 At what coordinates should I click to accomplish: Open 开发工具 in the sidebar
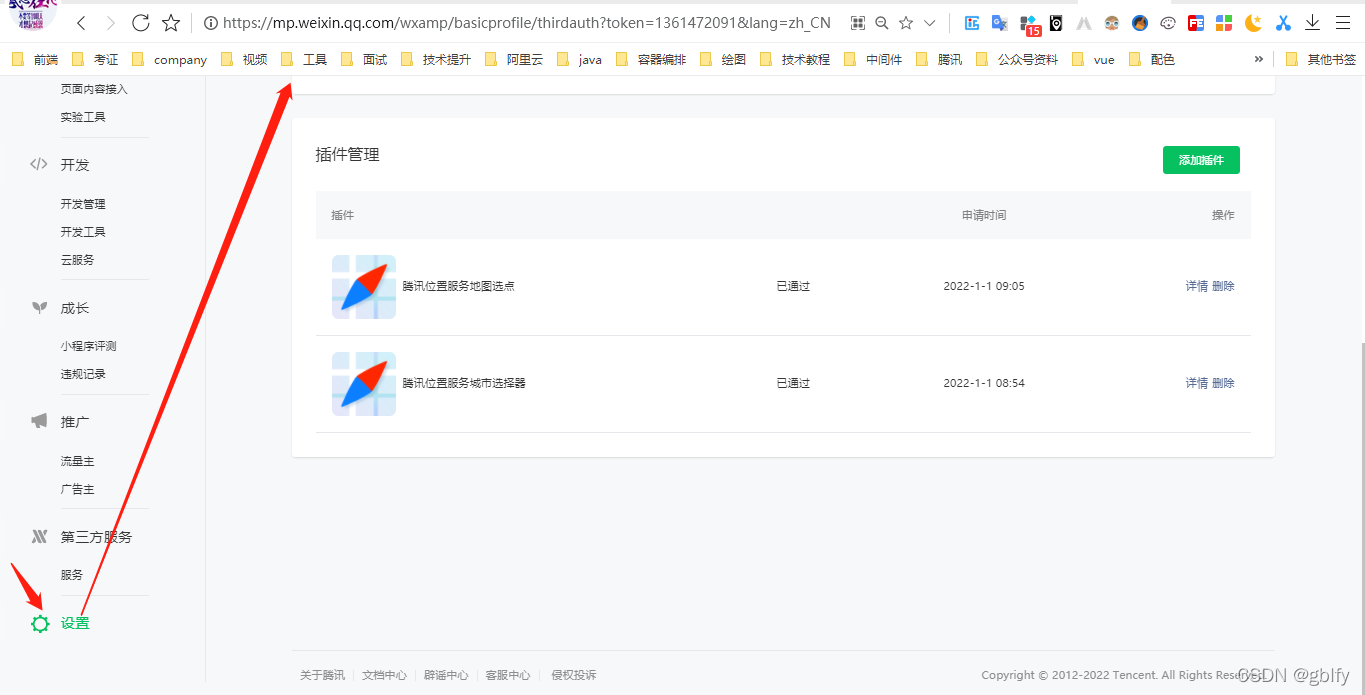click(x=83, y=232)
